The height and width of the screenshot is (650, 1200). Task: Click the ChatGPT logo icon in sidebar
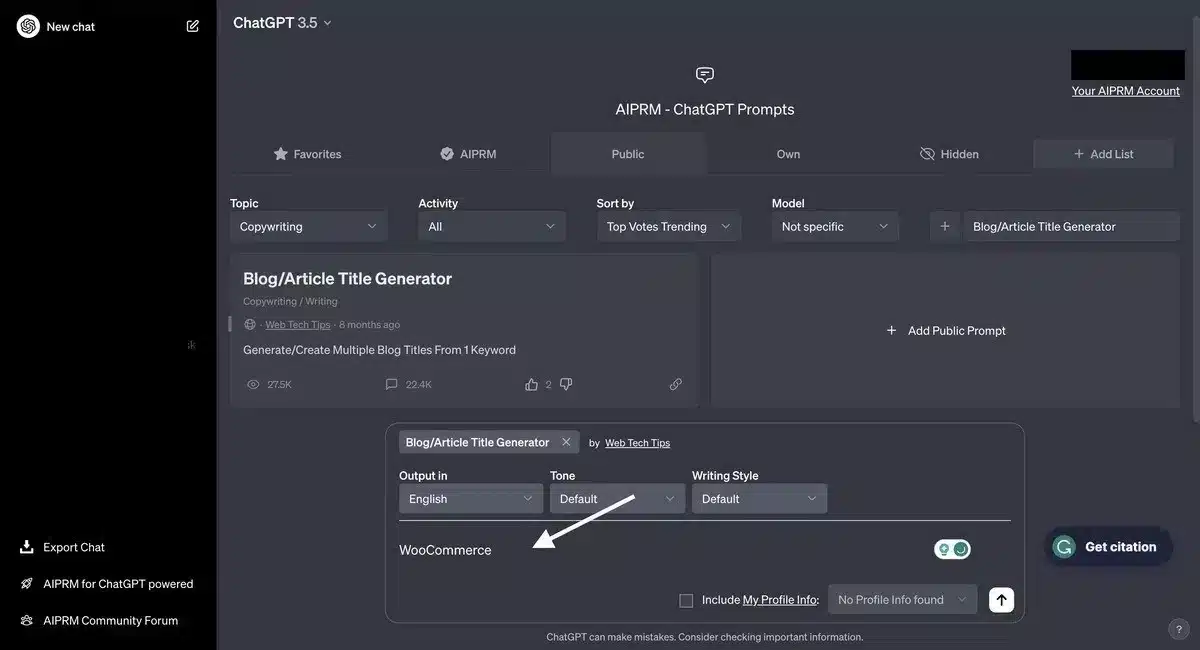click(28, 26)
